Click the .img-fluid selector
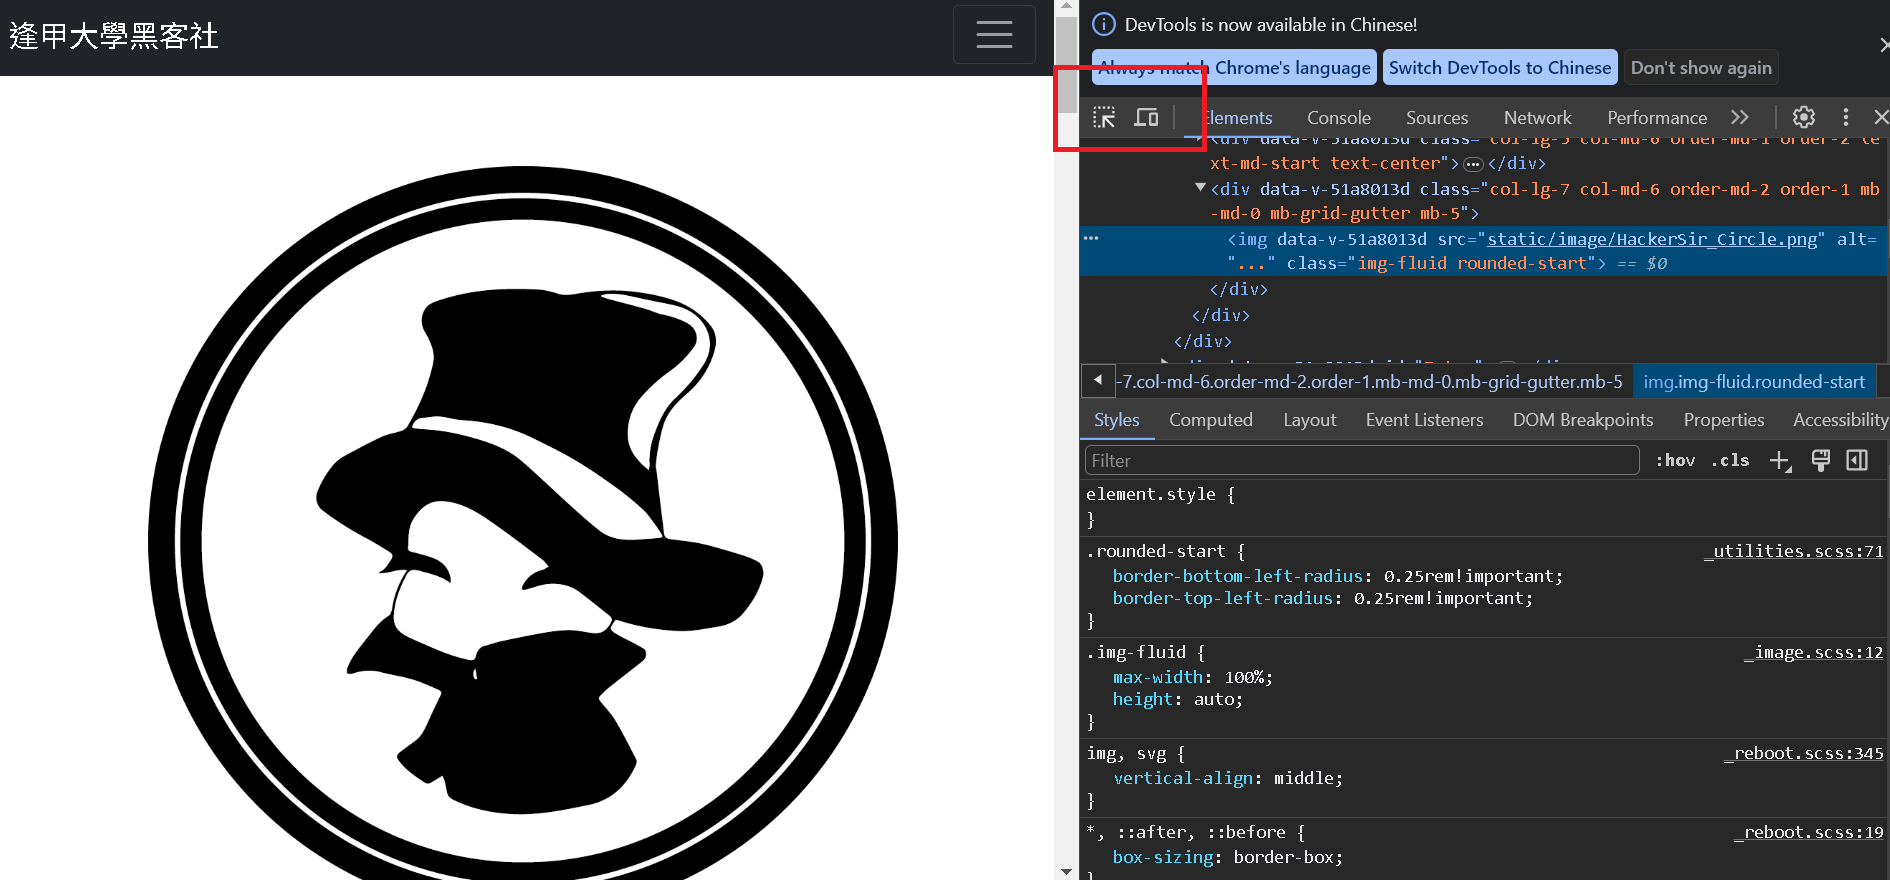 pyautogui.click(x=1136, y=652)
